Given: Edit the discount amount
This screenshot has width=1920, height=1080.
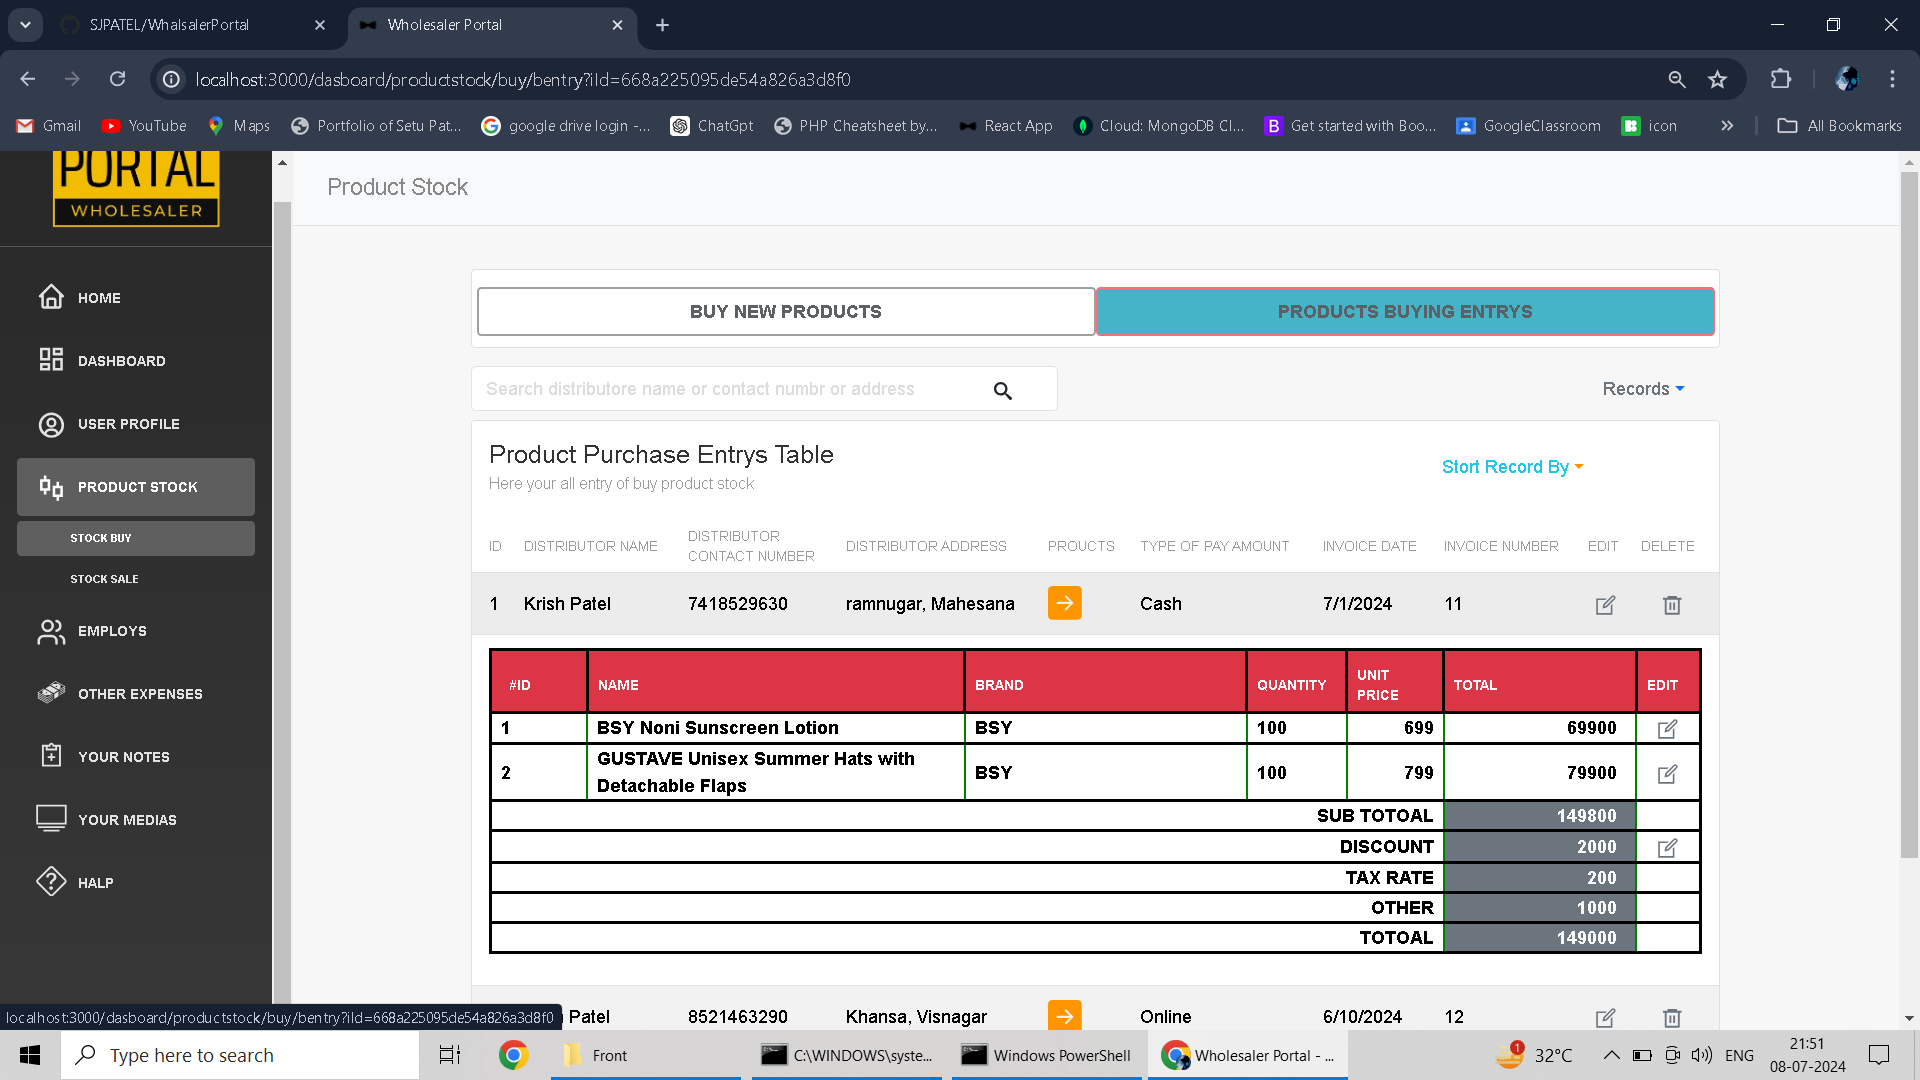Looking at the screenshot, I should point(1667,848).
